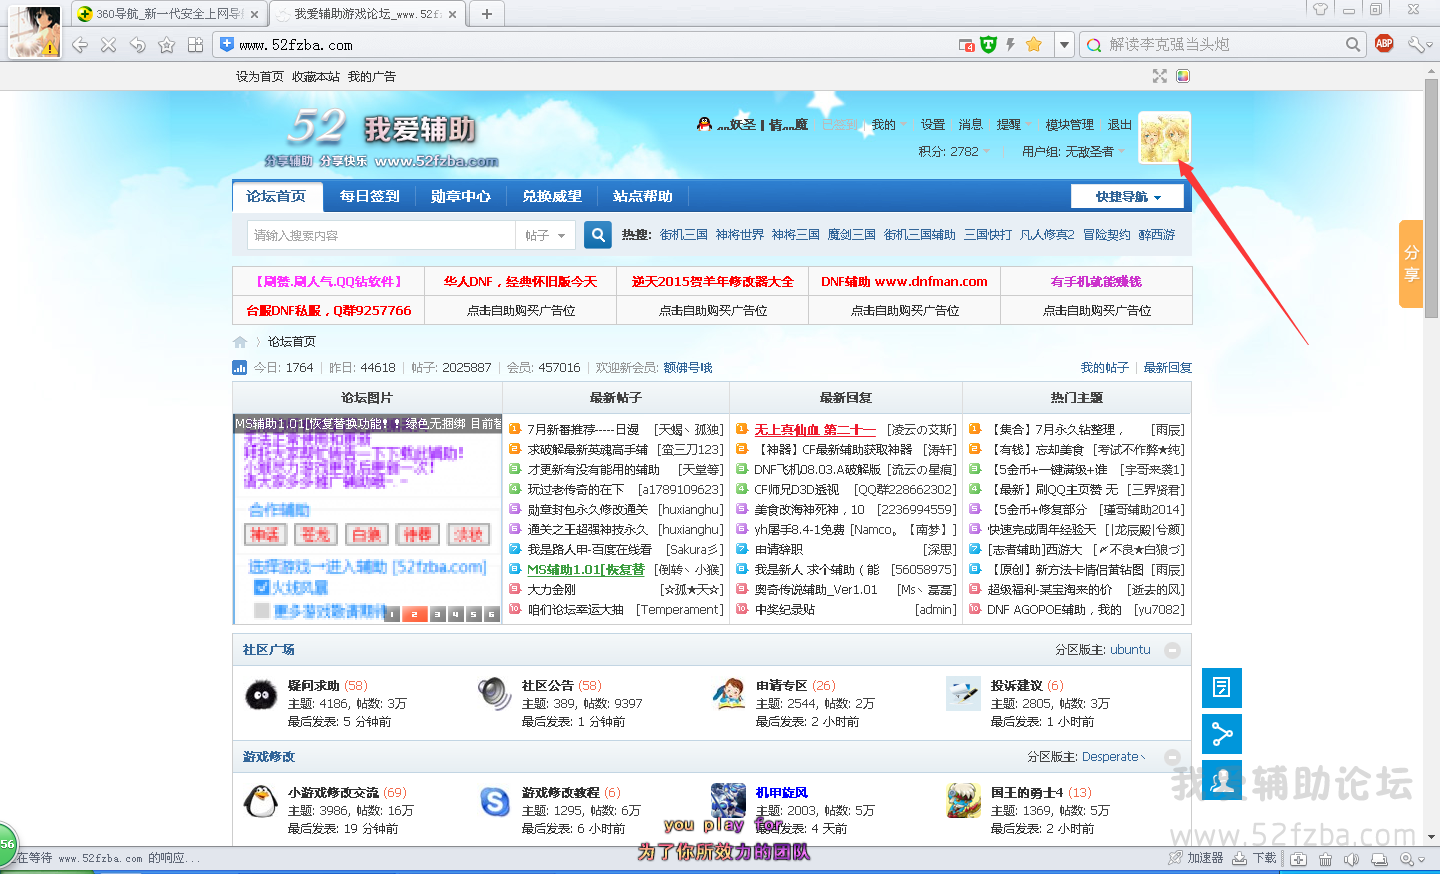The height and width of the screenshot is (874, 1440).
Task: Open the 我的帖子 link
Action: [x=1105, y=368]
